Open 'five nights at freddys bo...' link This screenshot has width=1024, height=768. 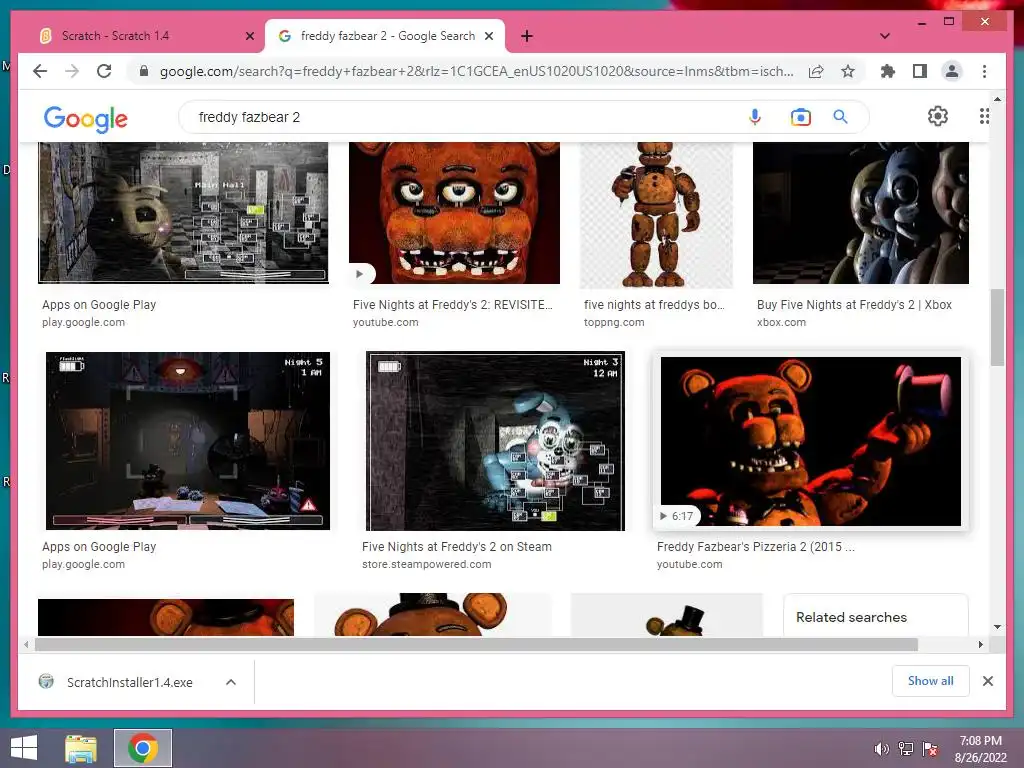pyautogui.click(x=654, y=304)
